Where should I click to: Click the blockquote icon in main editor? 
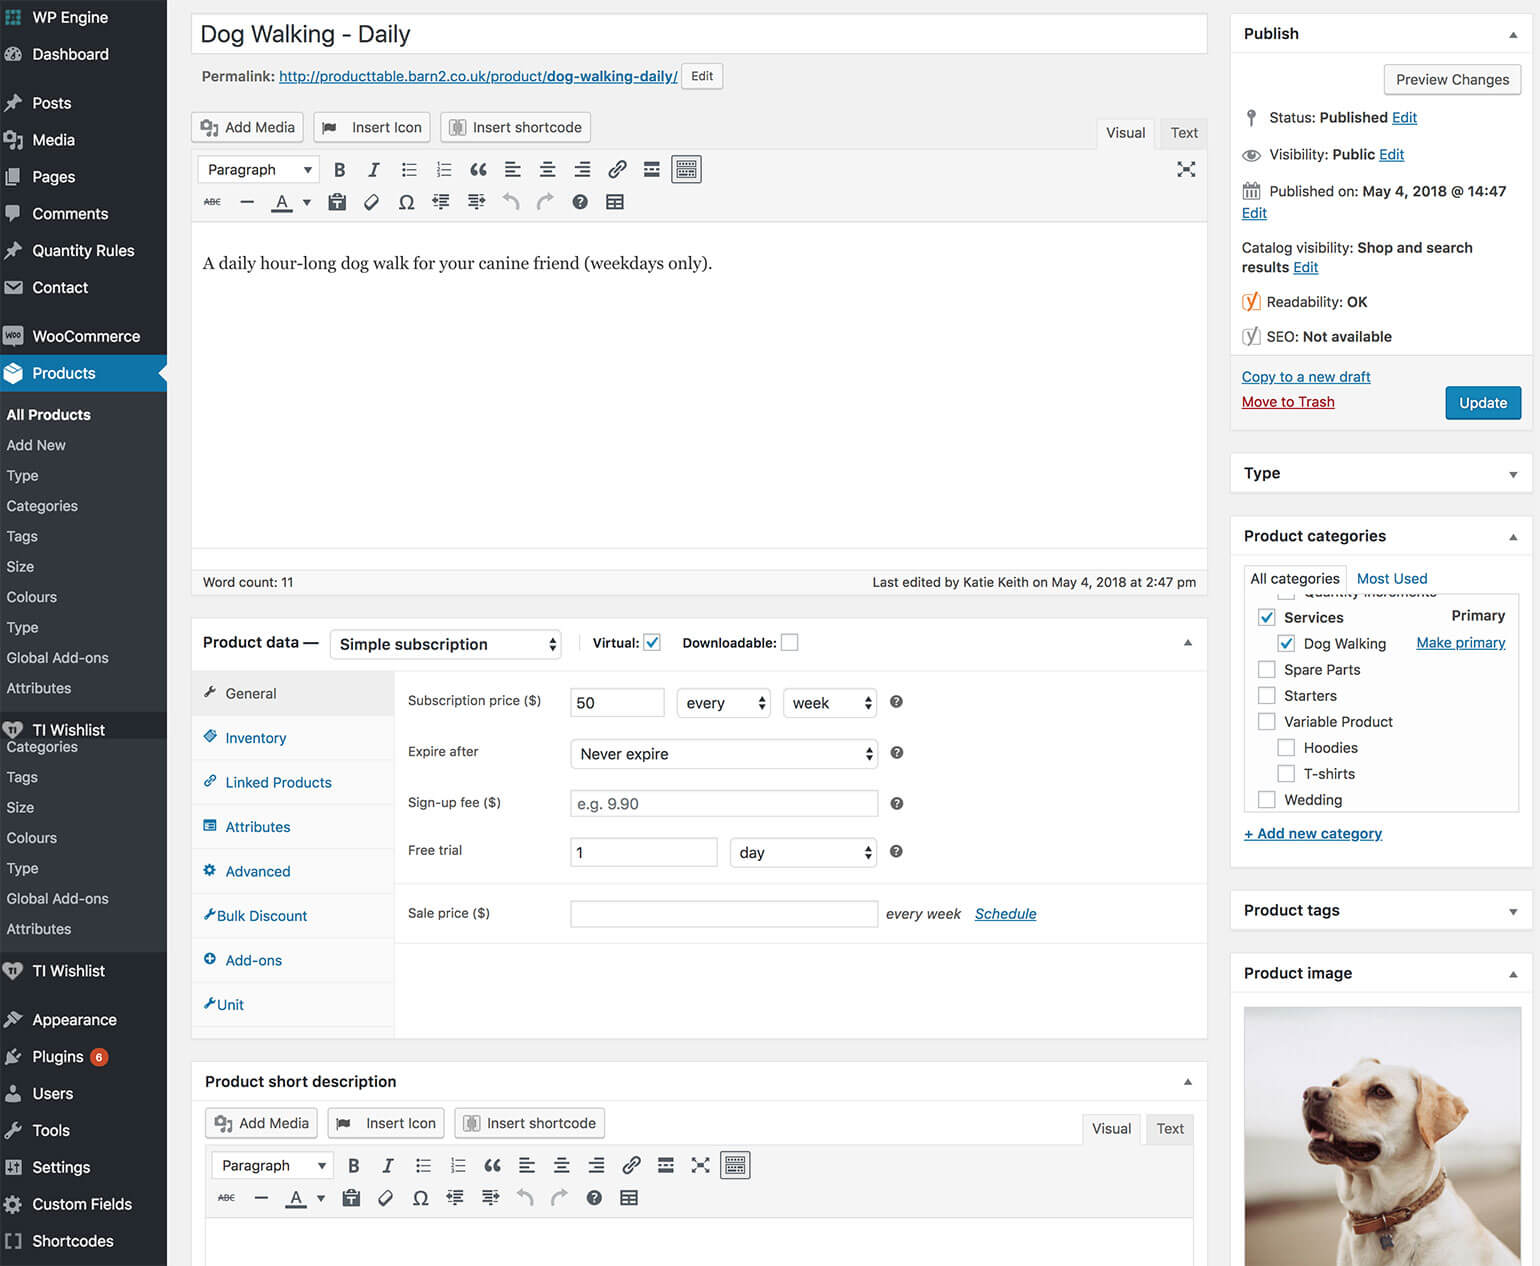click(x=478, y=170)
